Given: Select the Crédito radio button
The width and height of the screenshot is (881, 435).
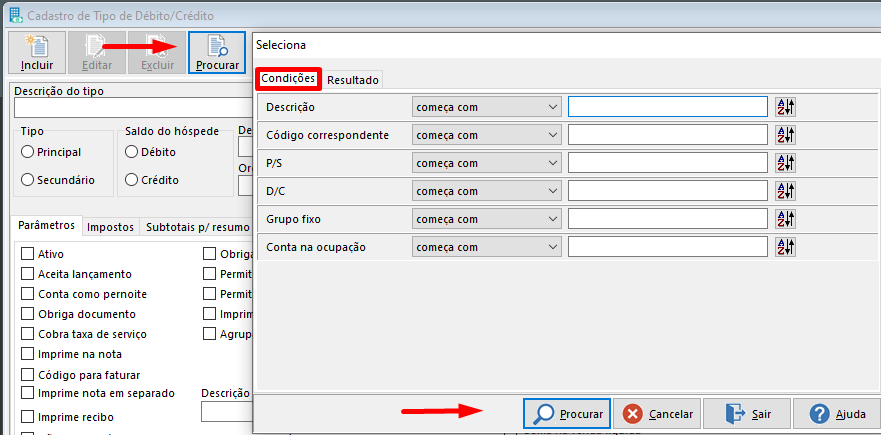Looking at the screenshot, I should tap(131, 180).
